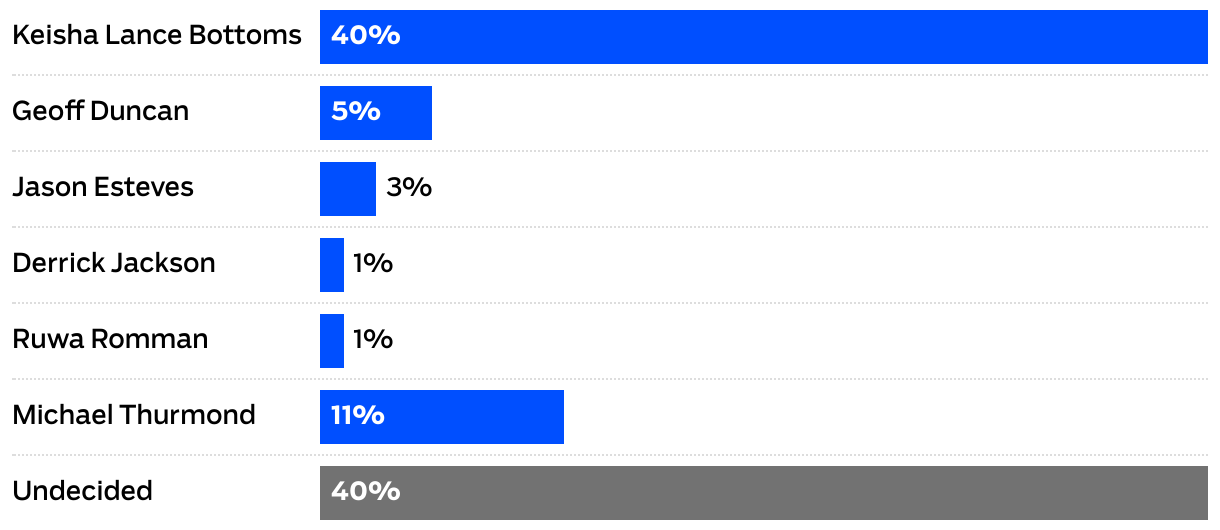Select the Geoff Duncan name label
1220x530 pixels.
[100, 111]
